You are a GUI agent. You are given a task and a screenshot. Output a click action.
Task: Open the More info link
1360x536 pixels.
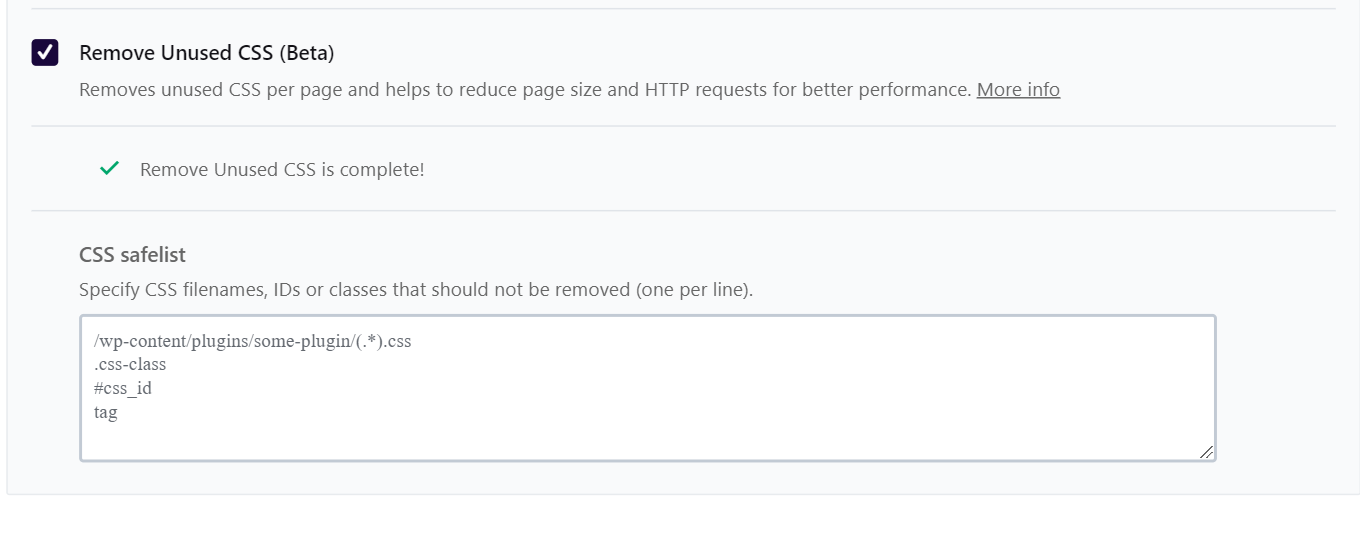pos(1018,90)
